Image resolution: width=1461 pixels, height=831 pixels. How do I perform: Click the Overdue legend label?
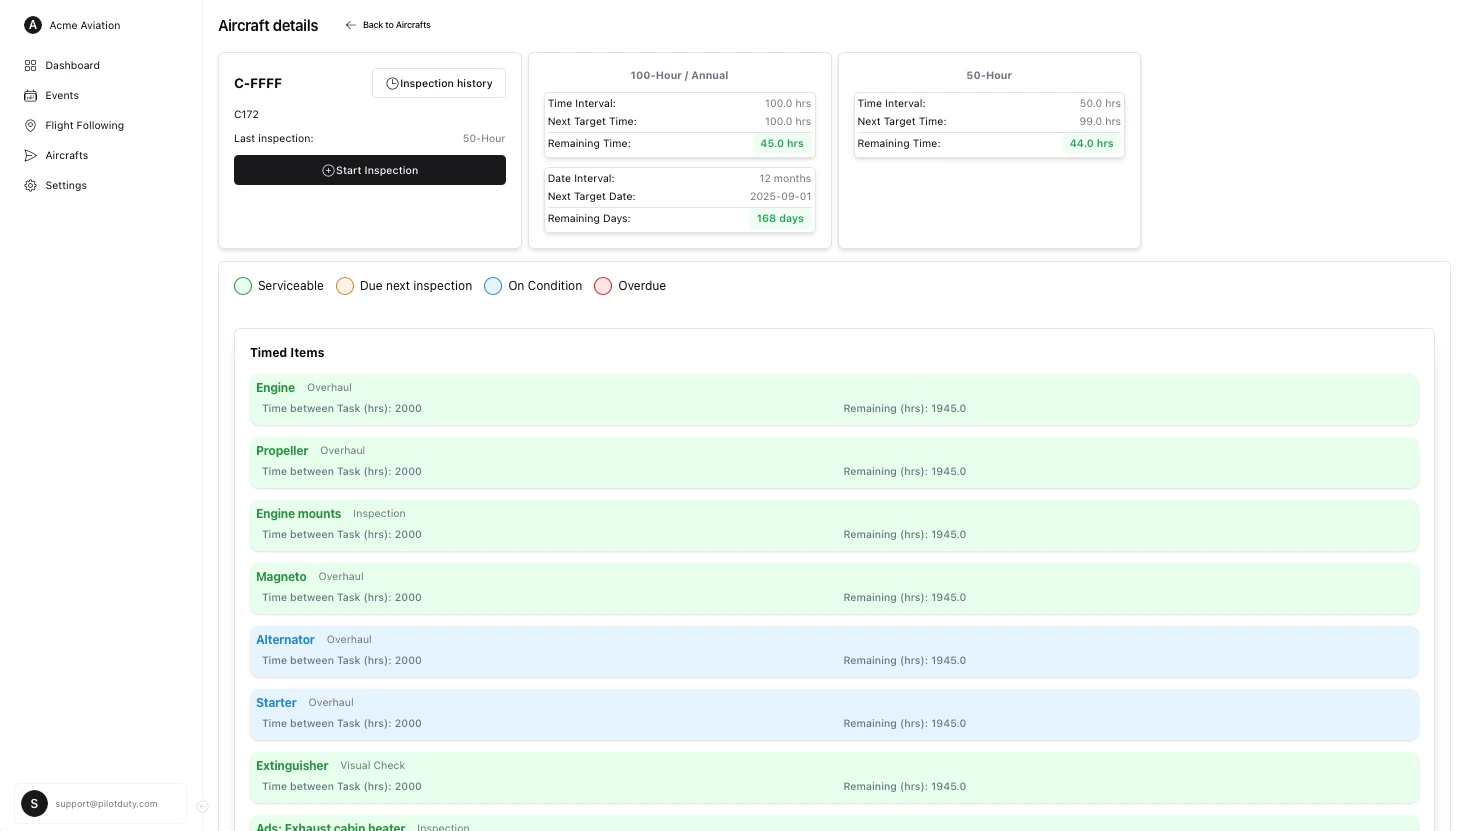click(x=642, y=286)
